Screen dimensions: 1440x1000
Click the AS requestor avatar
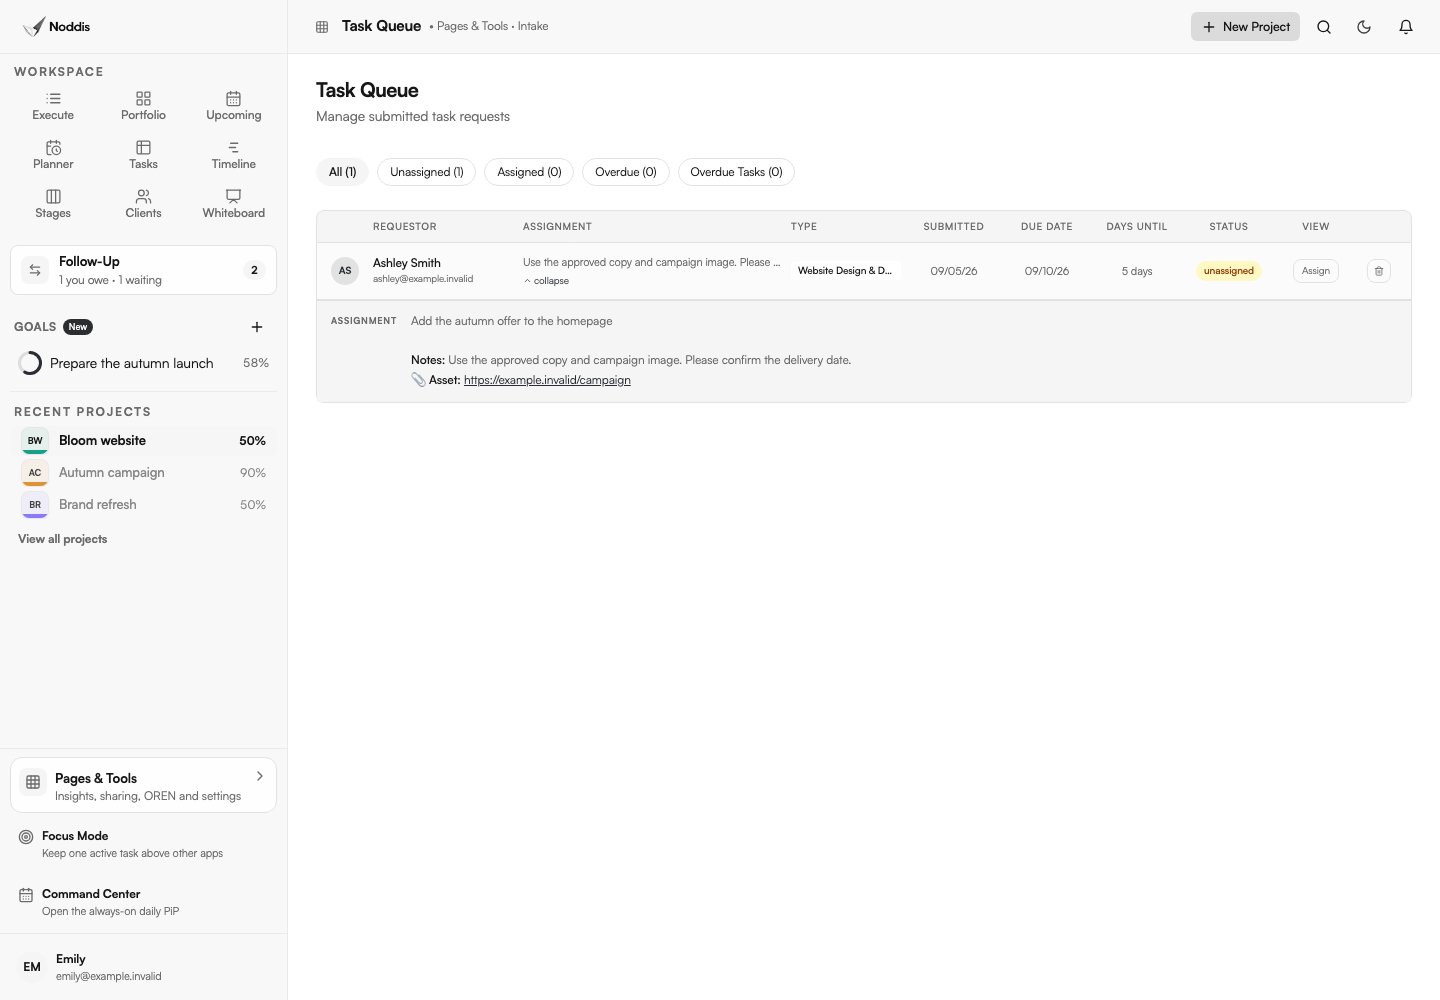pyautogui.click(x=345, y=271)
